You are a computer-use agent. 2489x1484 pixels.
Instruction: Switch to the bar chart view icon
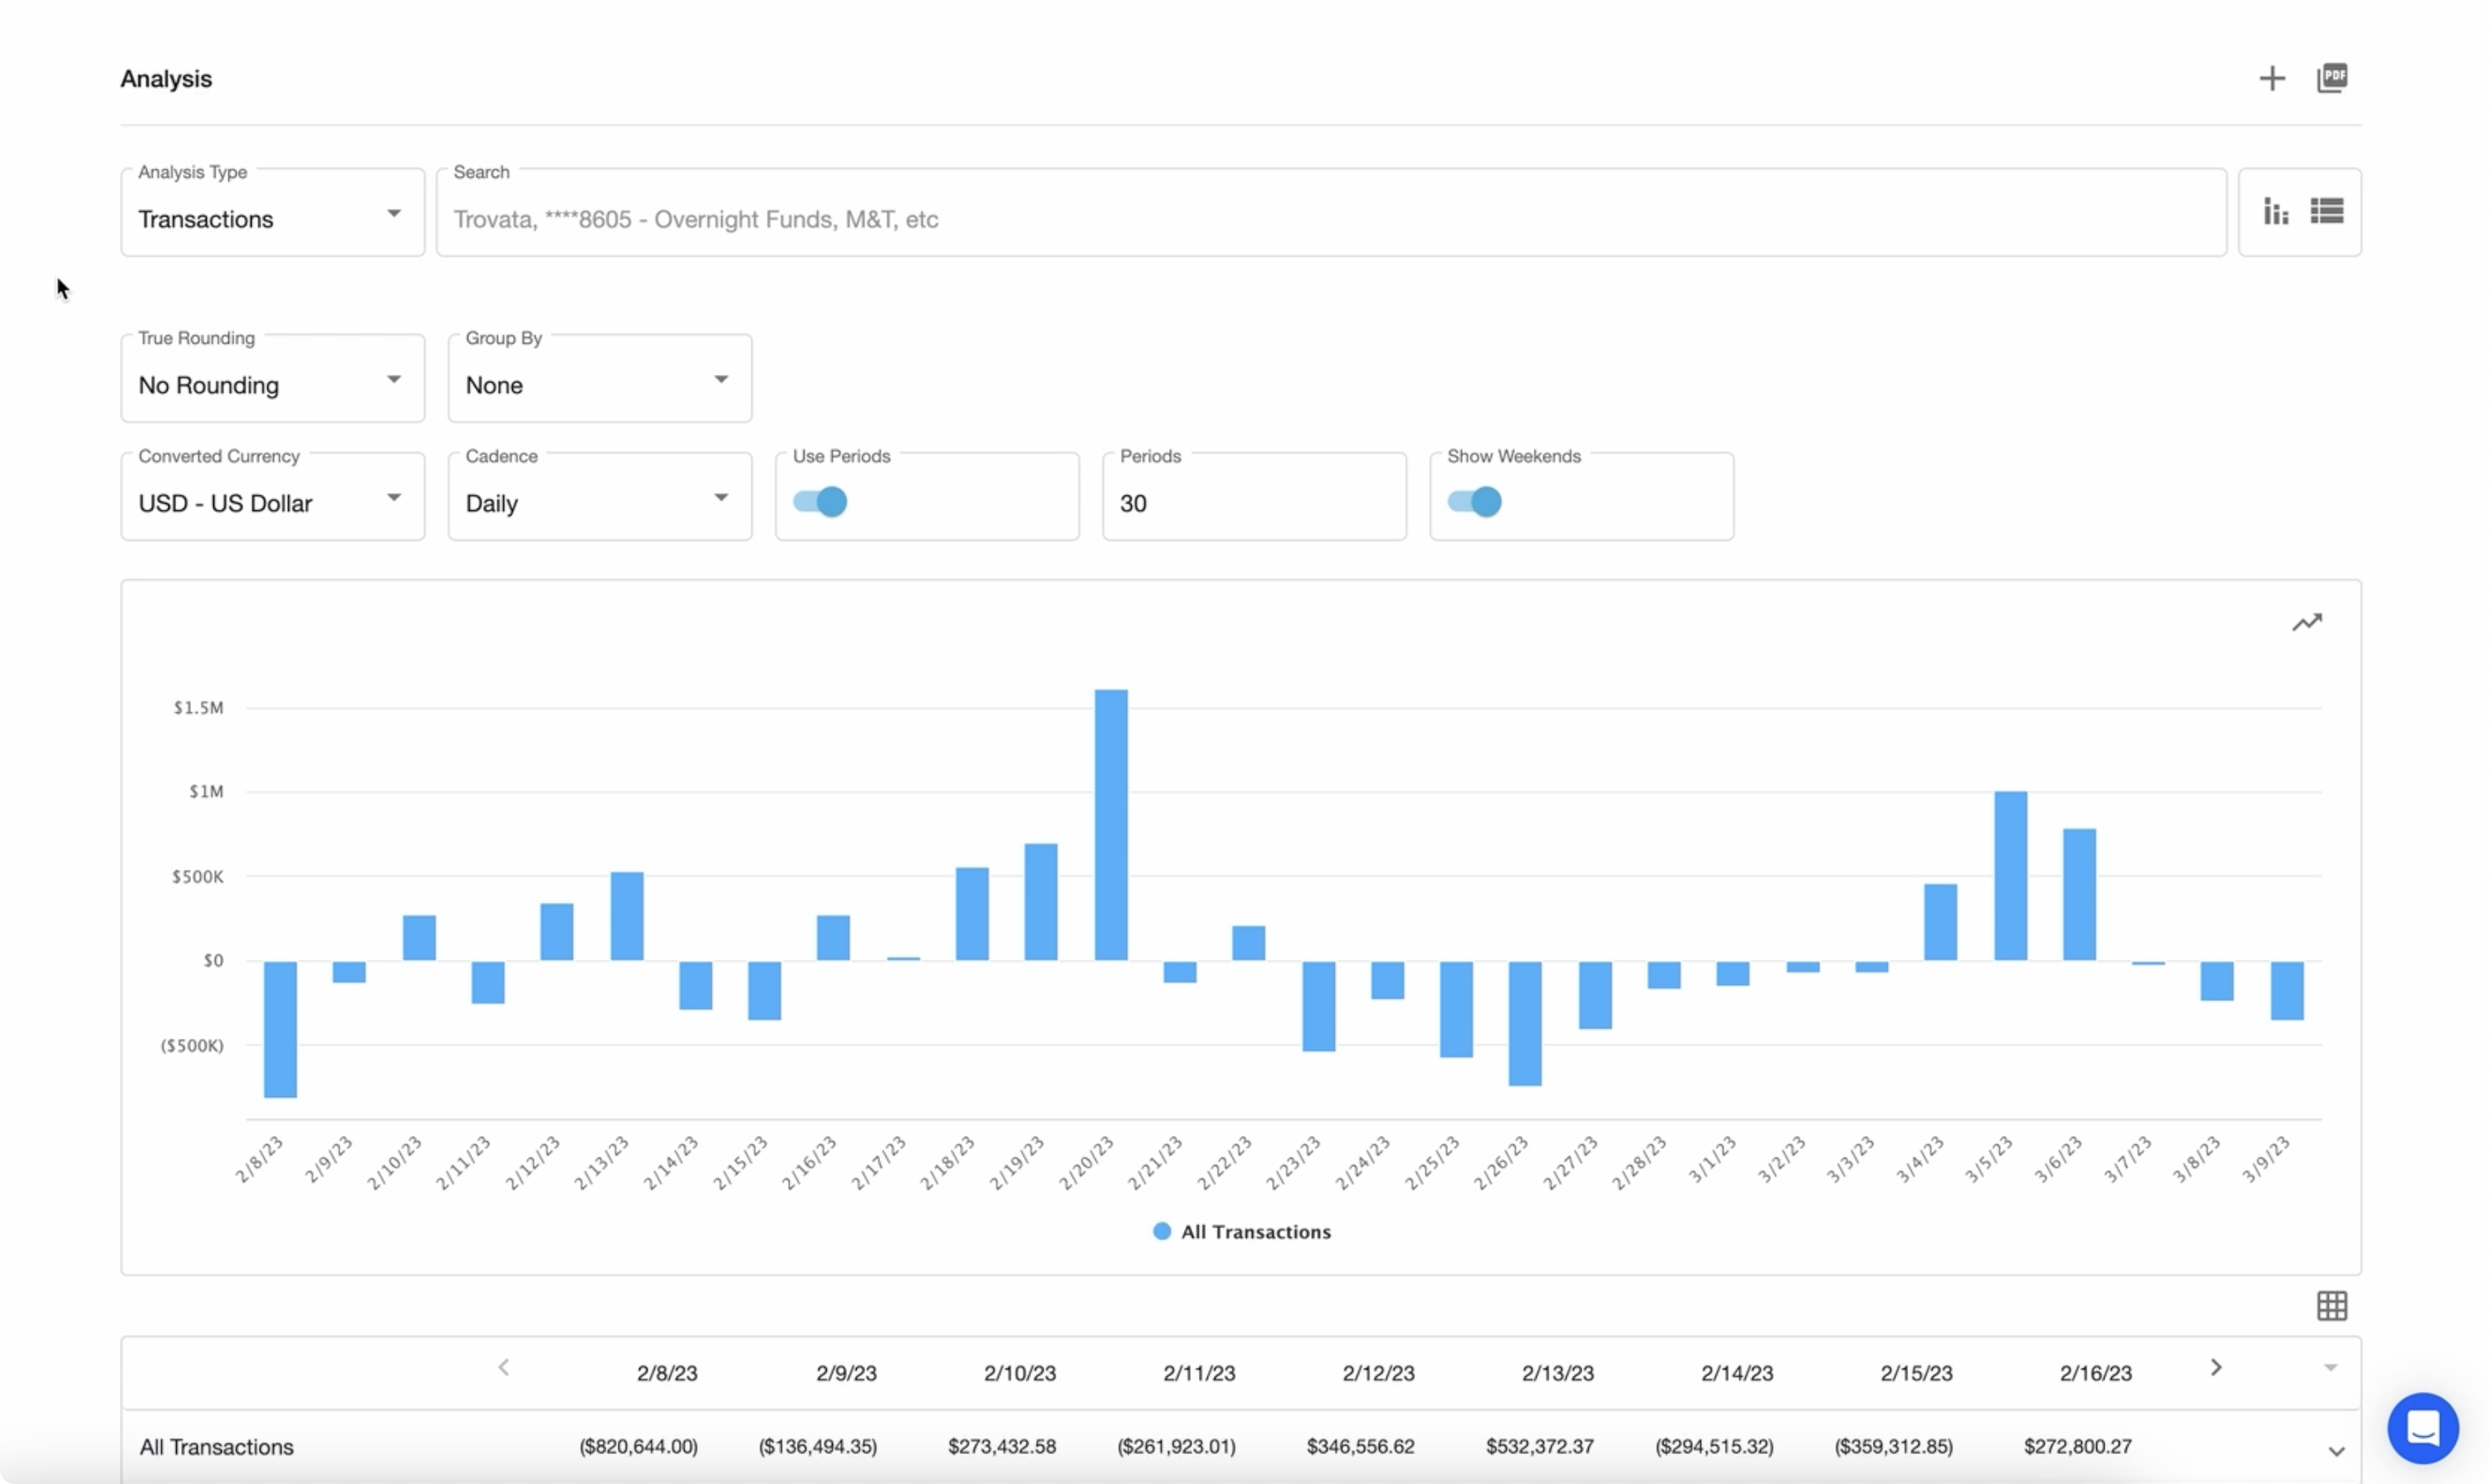[2276, 211]
